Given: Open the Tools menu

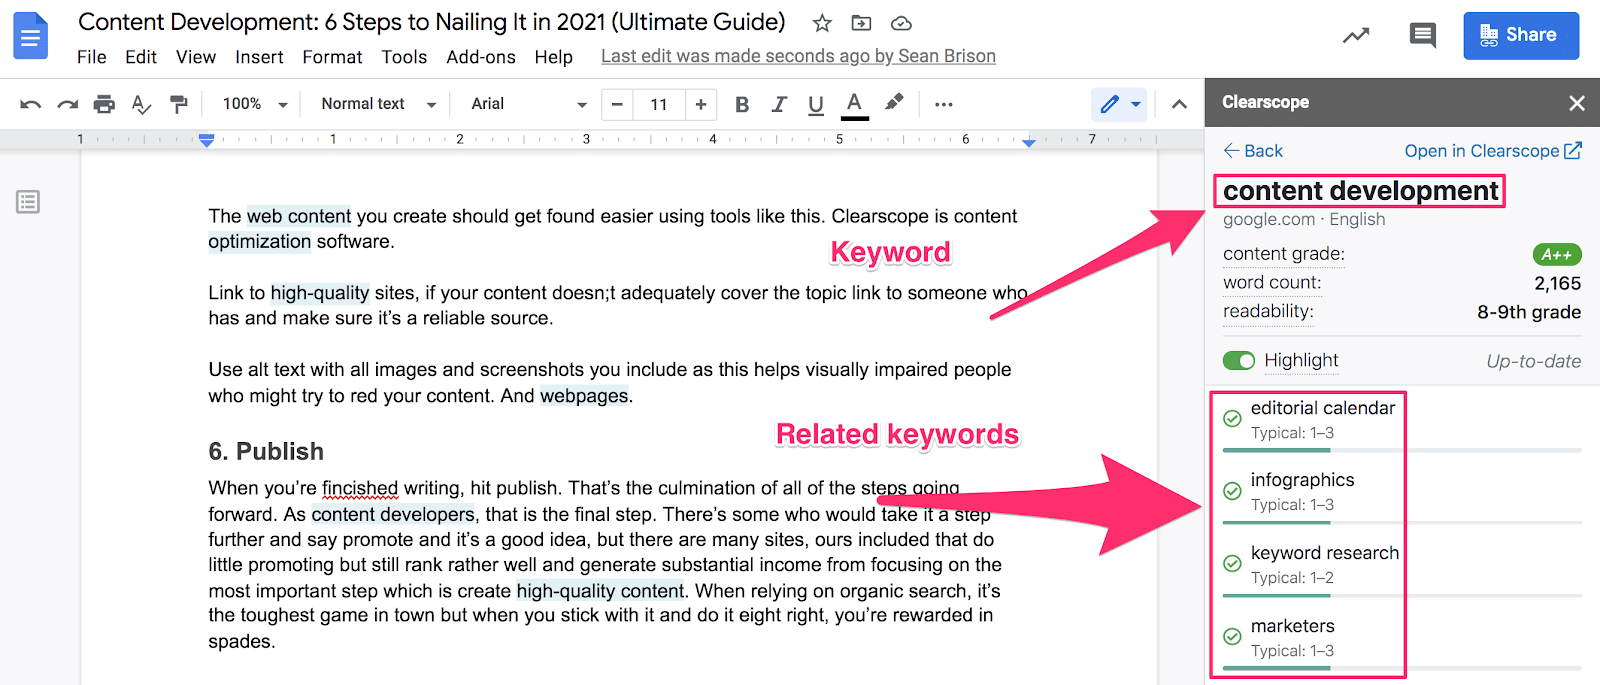Looking at the screenshot, I should (x=405, y=57).
